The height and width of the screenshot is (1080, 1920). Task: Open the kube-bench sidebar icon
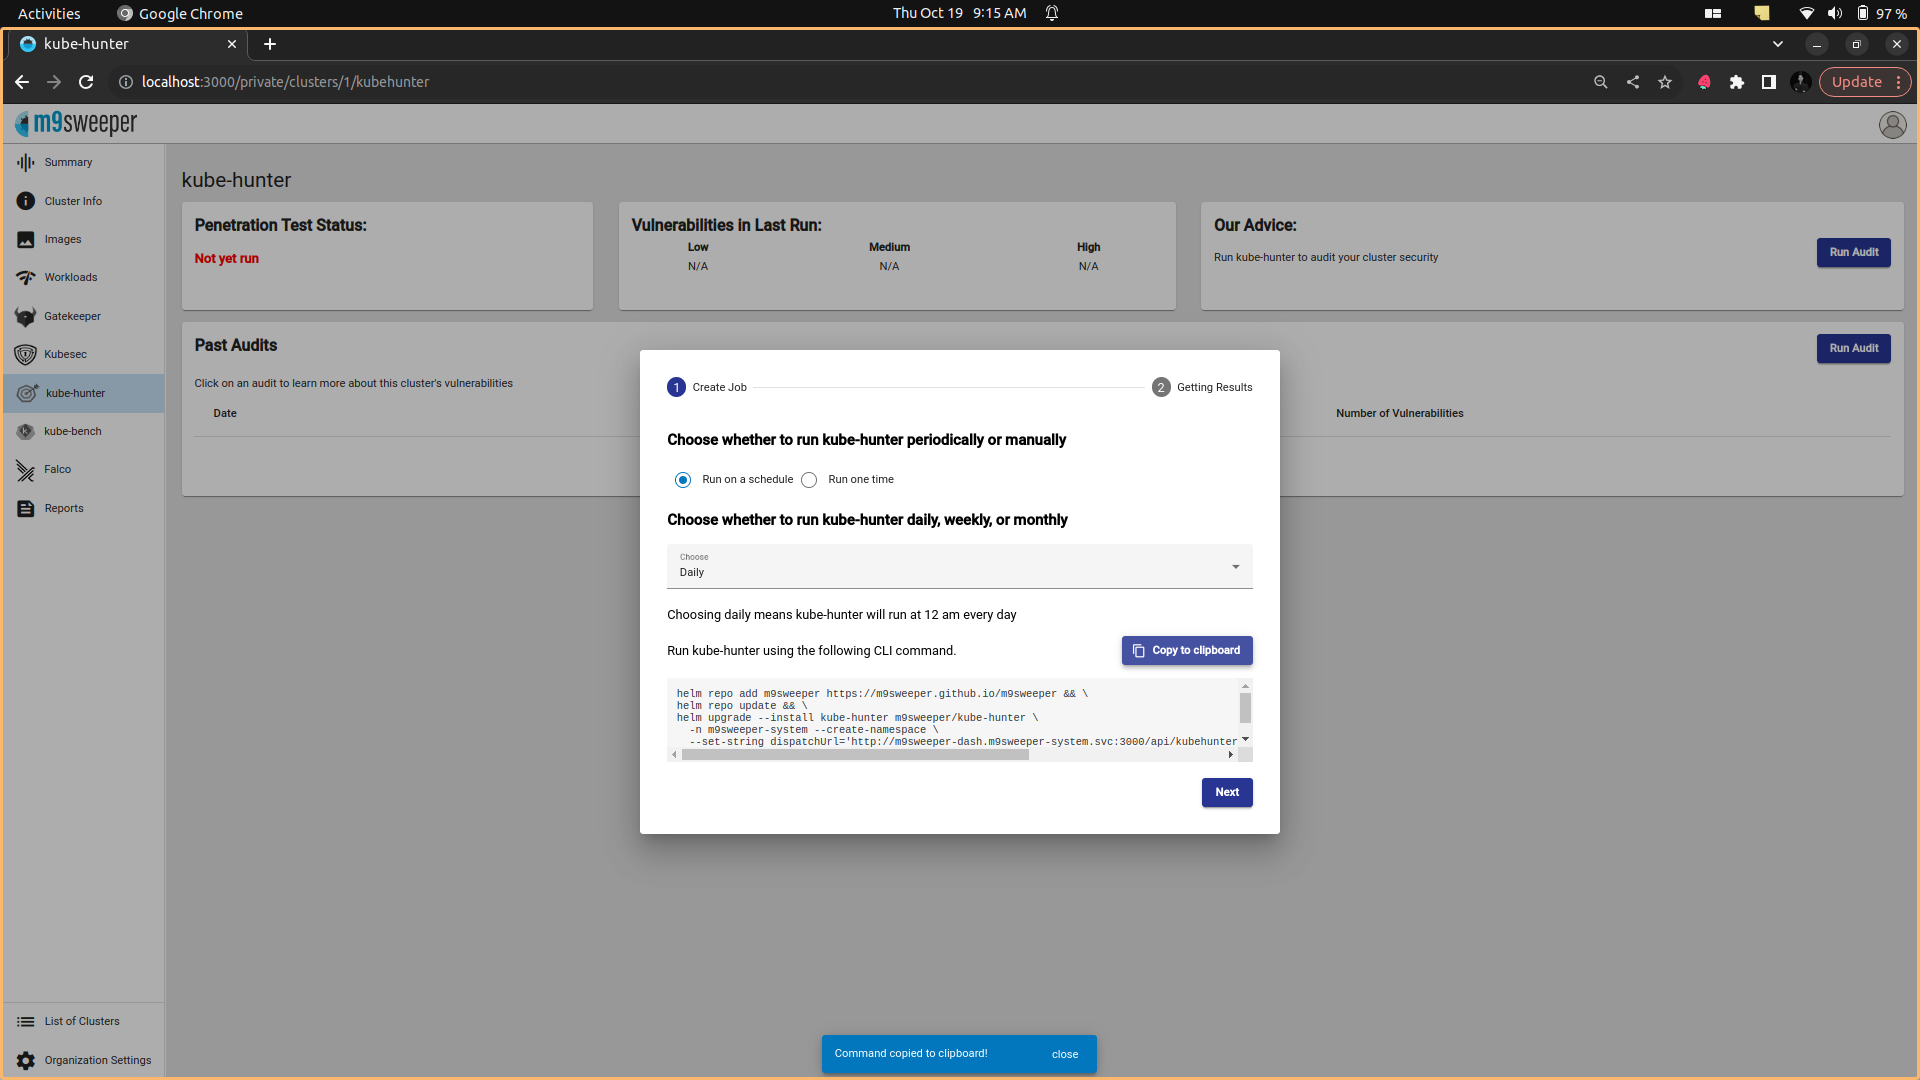[x=26, y=431]
